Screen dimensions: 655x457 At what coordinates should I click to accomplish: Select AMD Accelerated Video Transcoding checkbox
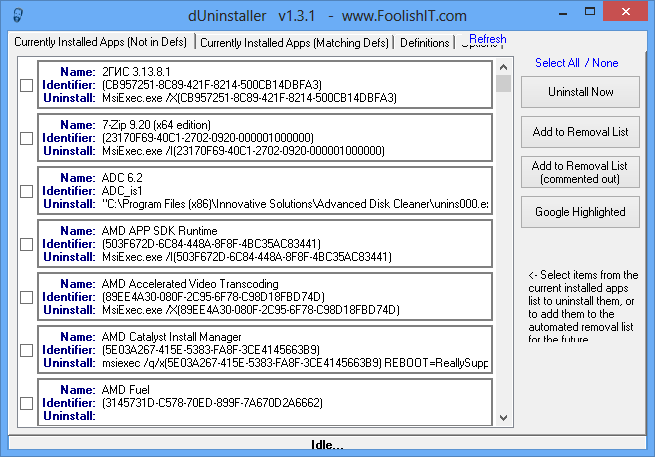(x=27, y=297)
